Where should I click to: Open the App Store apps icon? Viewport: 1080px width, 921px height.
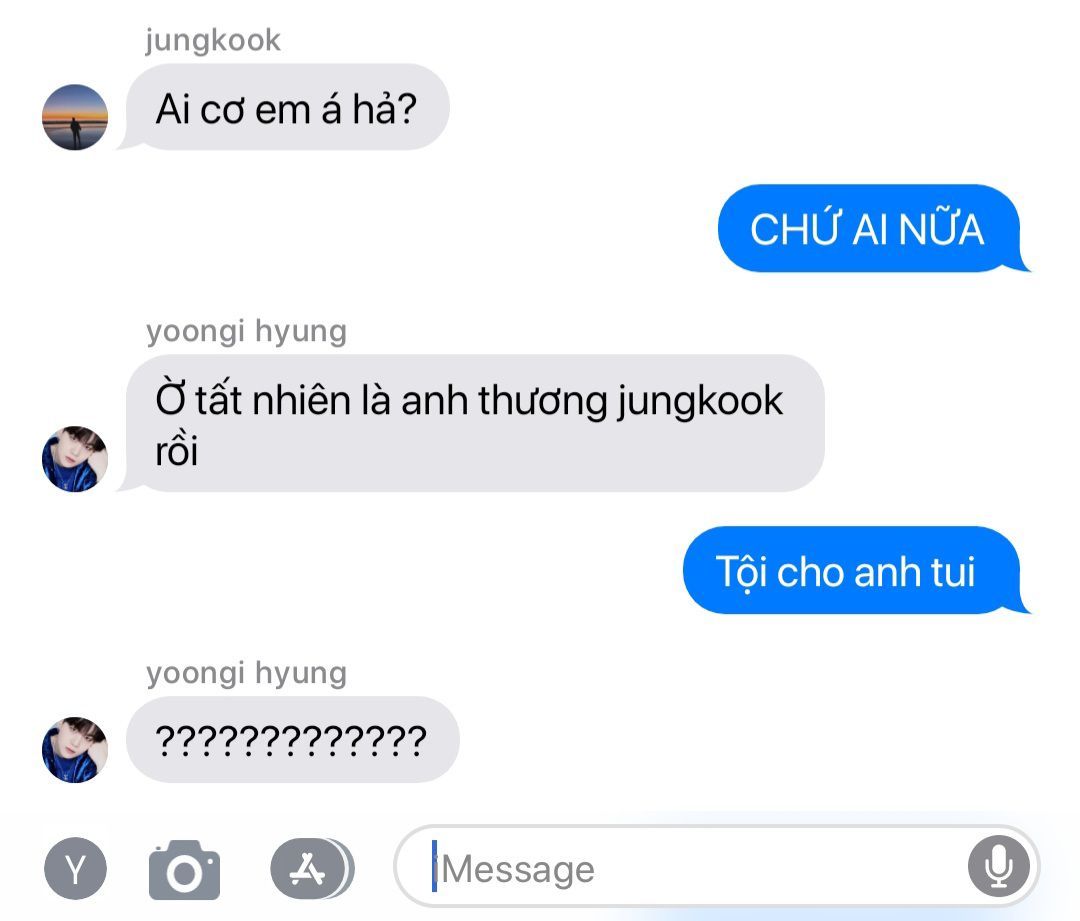311,869
